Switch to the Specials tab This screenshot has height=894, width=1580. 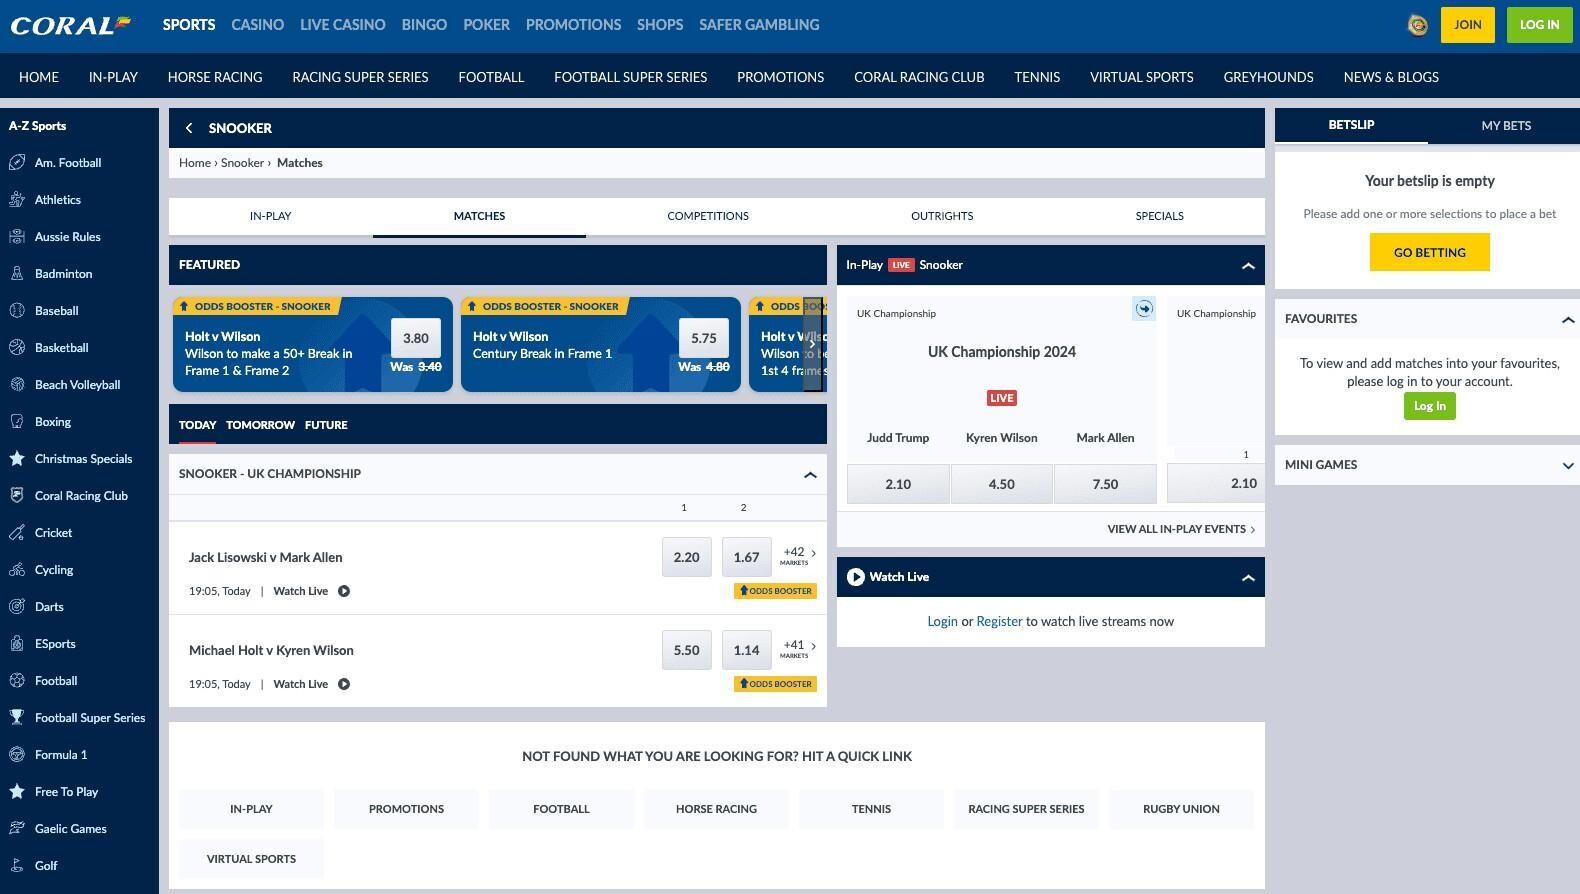tap(1159, 216)
